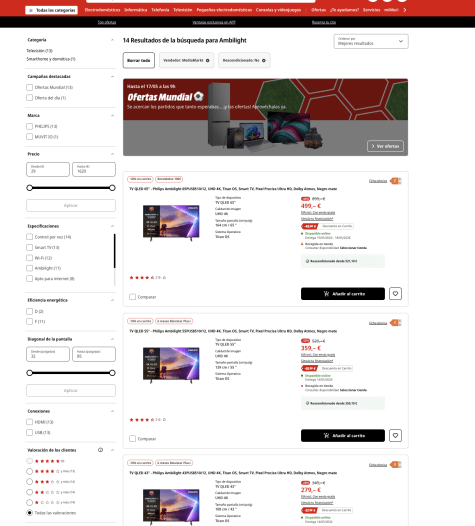Screen dimensions: 475x526
Task: Select Todas las valoraciones radio option
Action: 30,513
